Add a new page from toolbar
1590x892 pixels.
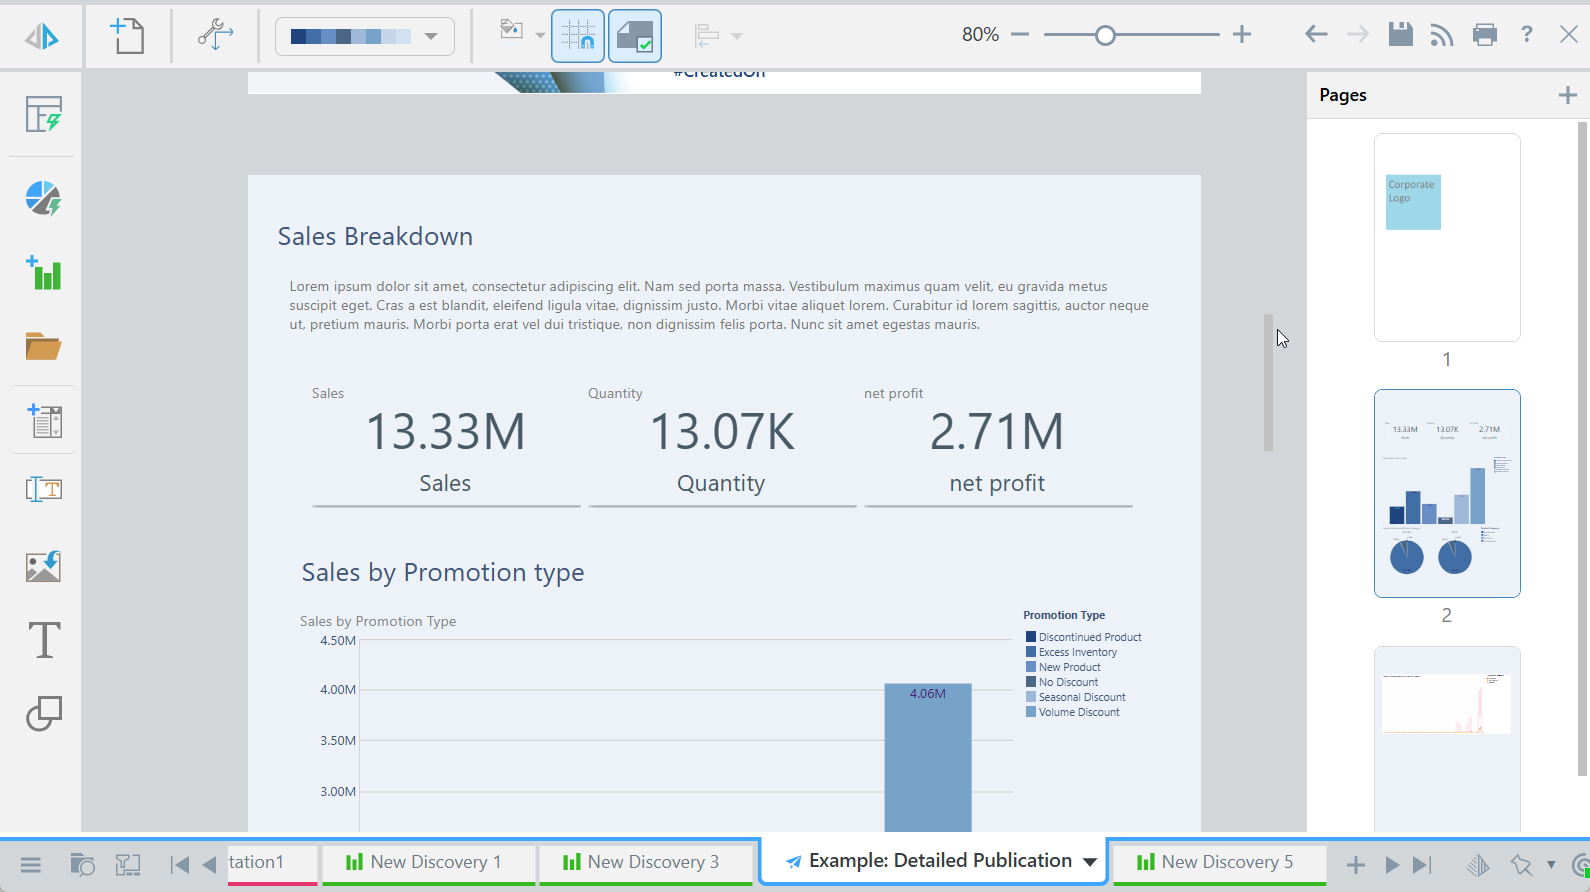(127, 35)
